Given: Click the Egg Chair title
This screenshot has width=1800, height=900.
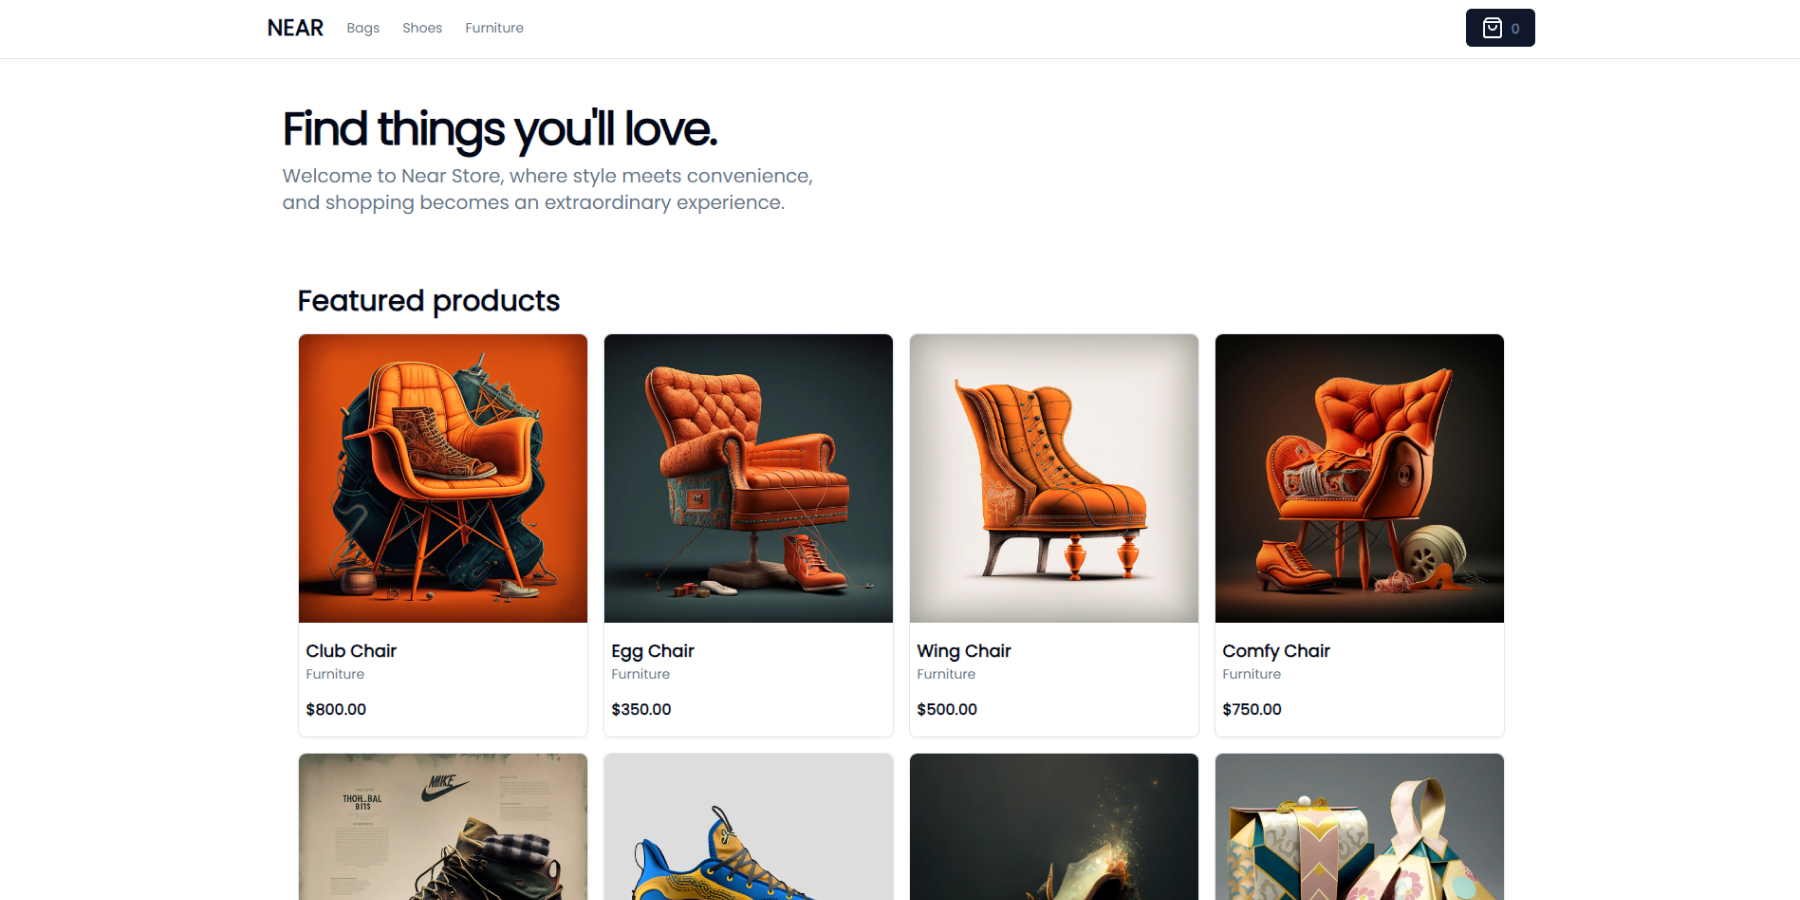Looking at the screenshot, I should (652, 651).
